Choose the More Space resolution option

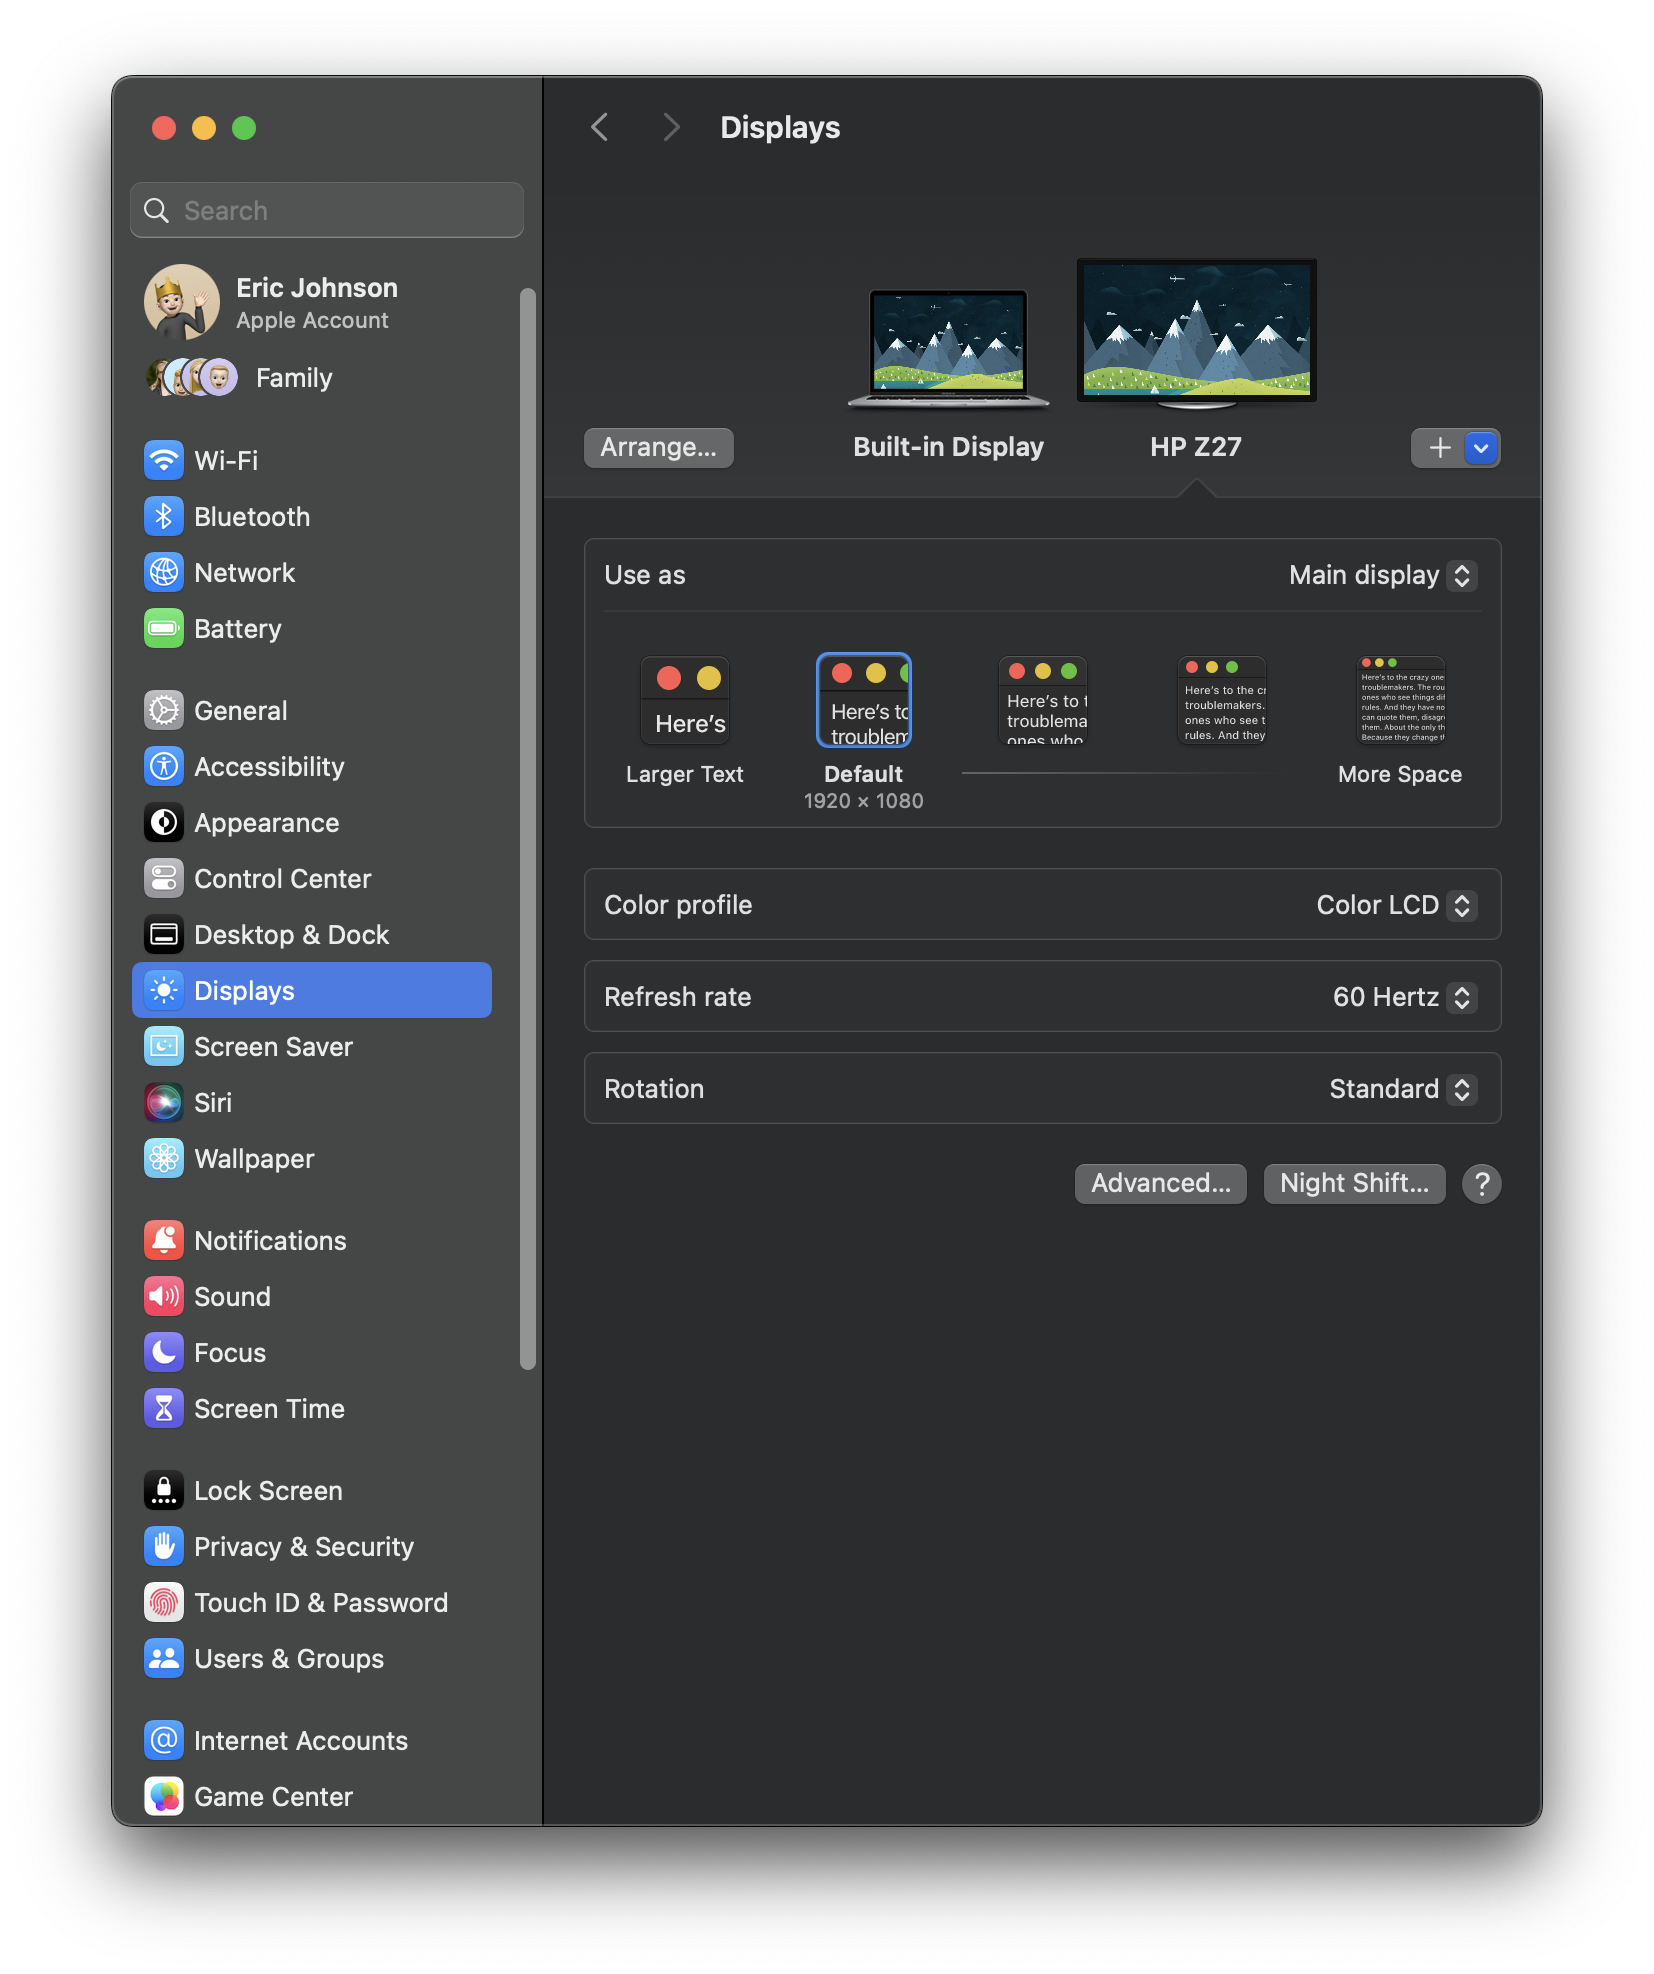pyautogui.click(x=1400, y=701)
